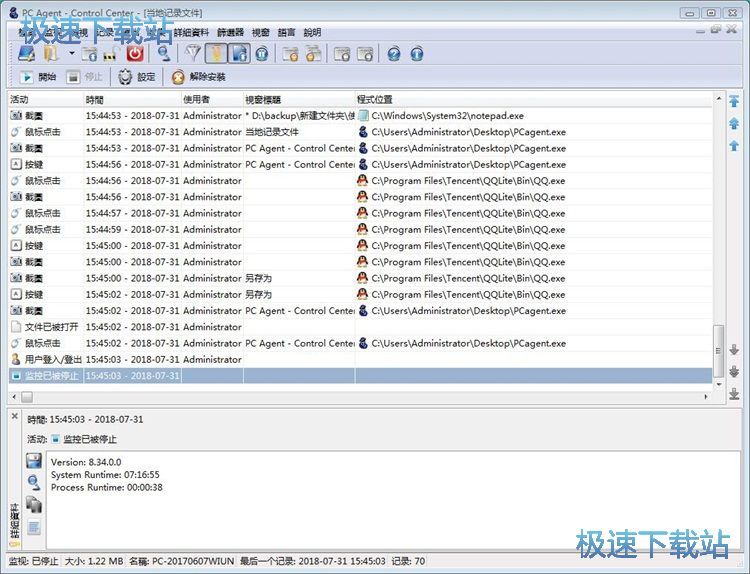Click the red power button icon
Viewport: 750px width, 574px height.
(135, 54)
